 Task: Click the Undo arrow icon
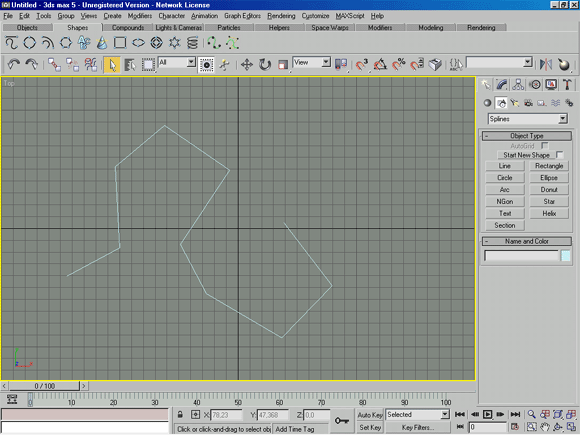point(14,64)
